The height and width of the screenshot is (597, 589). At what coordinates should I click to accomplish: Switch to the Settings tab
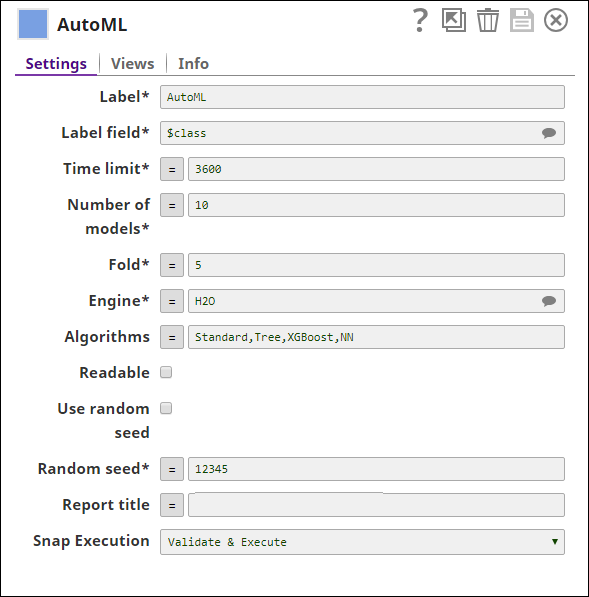56,64
